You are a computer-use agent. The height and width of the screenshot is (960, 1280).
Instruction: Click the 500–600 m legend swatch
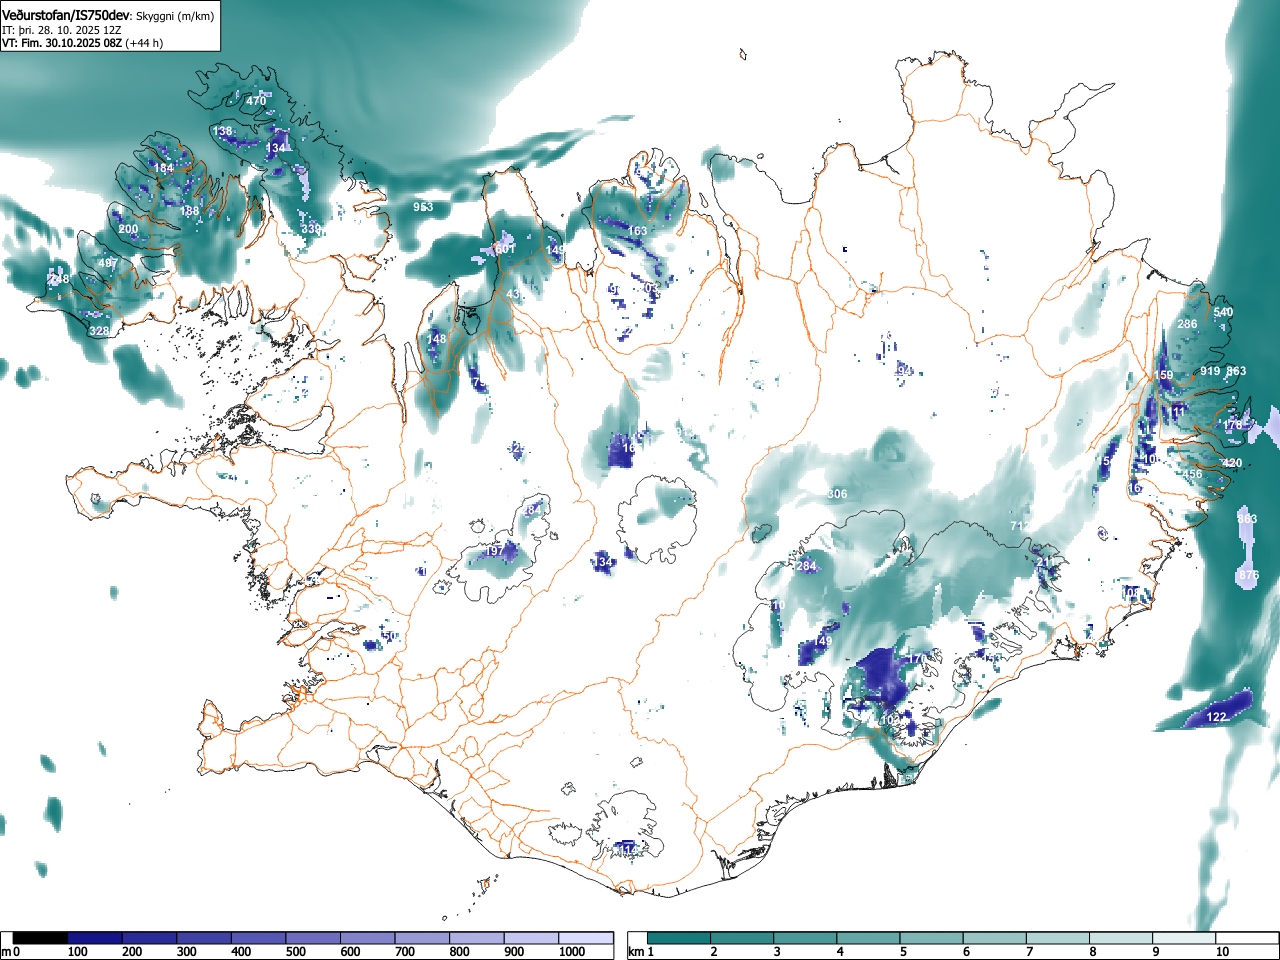[313, 938]
